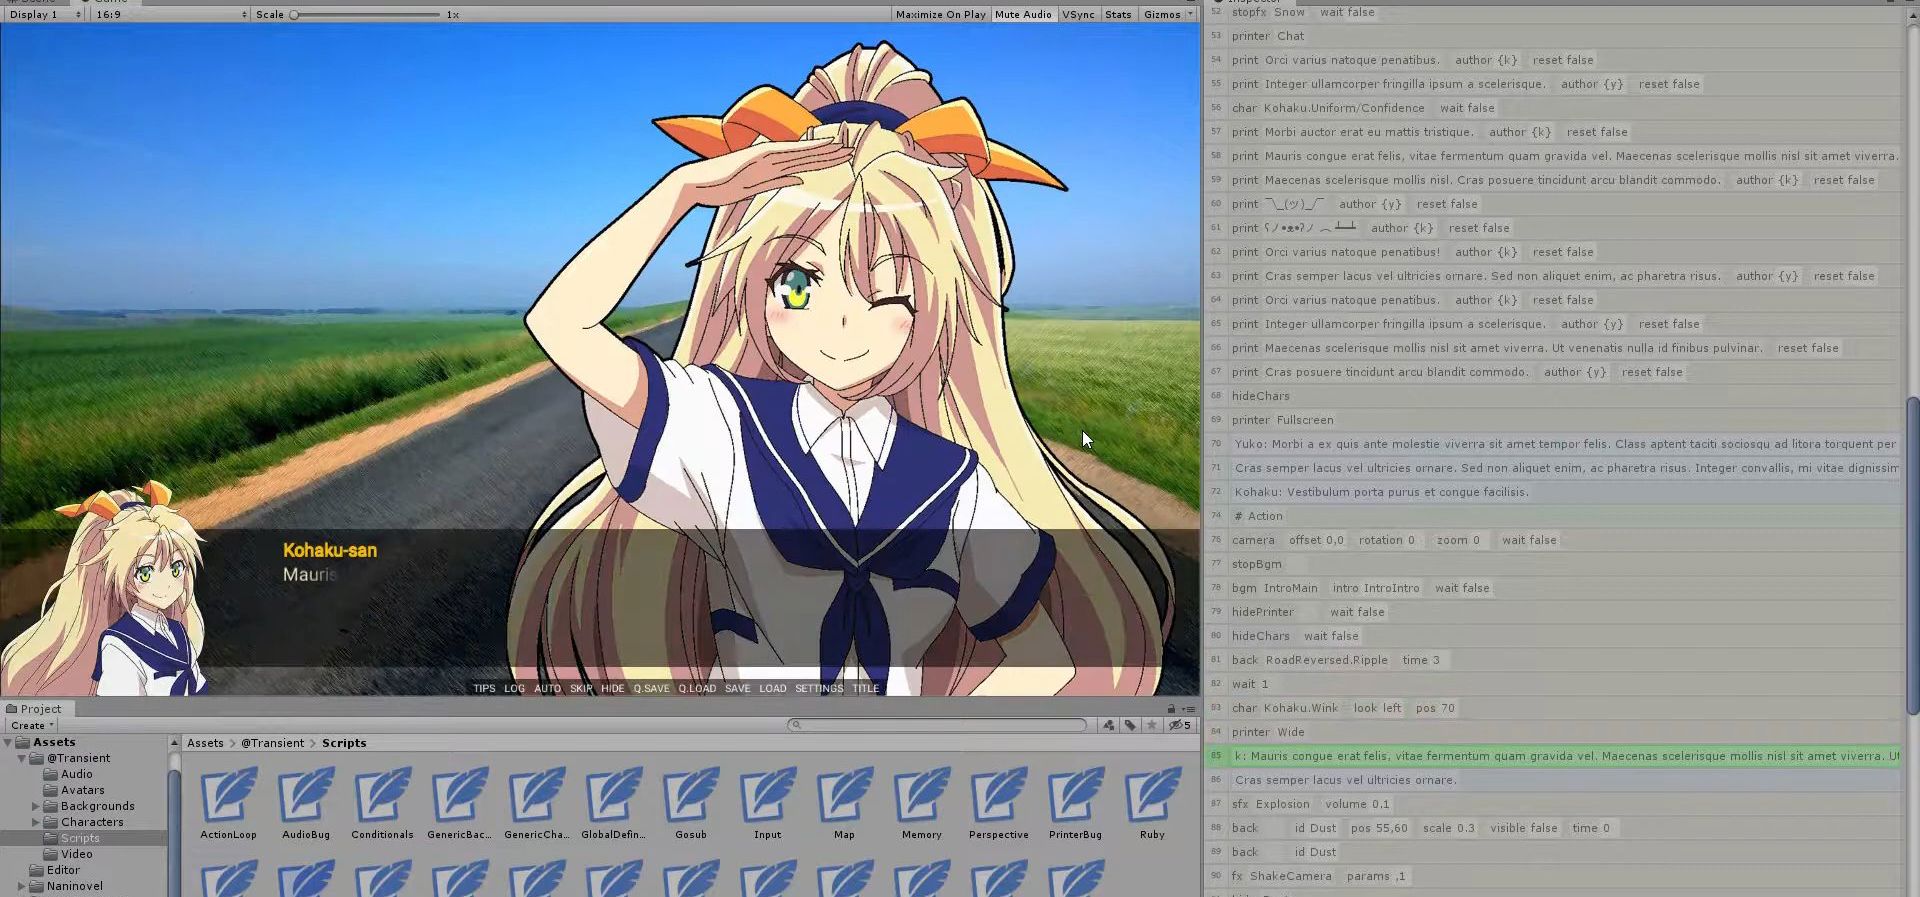Open the 16:9 aspect ratio dropdown
1920x897 pixels.
coord(170,14)
